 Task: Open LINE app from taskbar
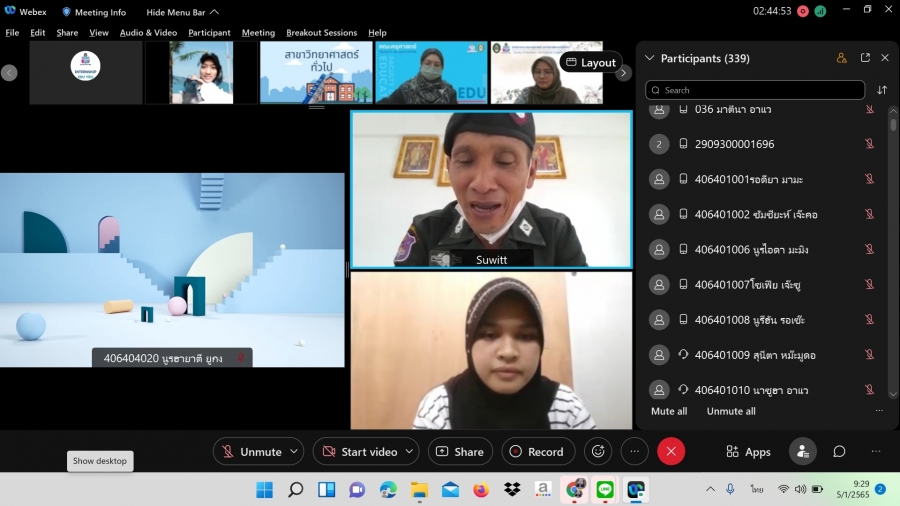[x=605, y=490]
